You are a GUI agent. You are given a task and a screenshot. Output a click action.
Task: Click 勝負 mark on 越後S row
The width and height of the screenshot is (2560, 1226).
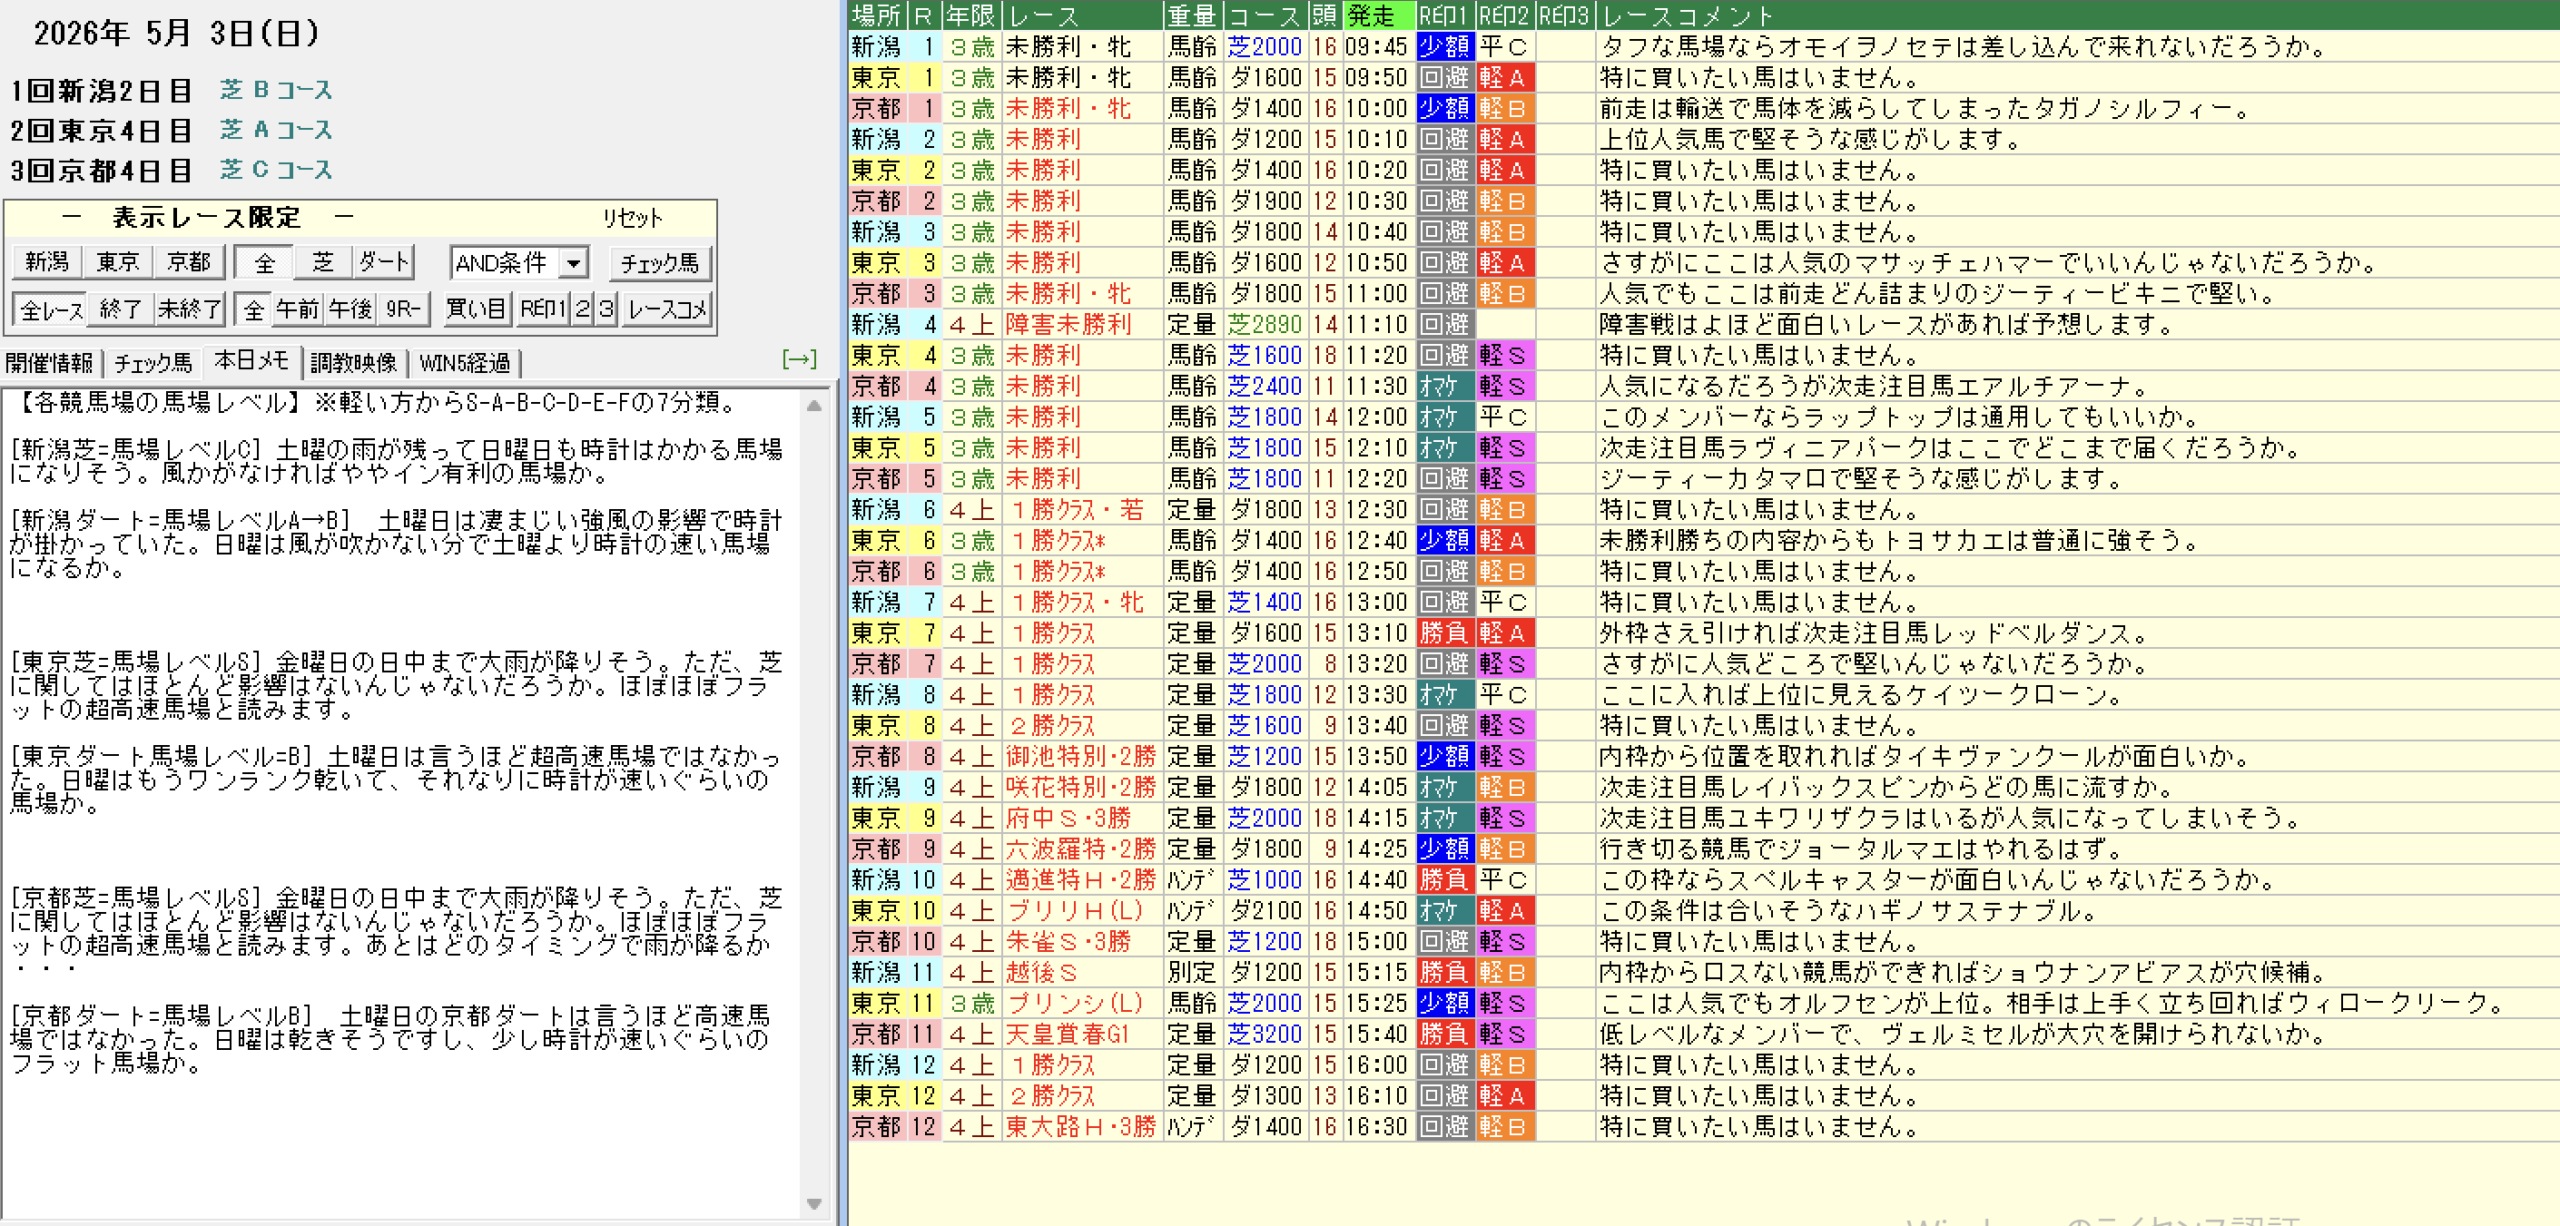point(1445,972)
